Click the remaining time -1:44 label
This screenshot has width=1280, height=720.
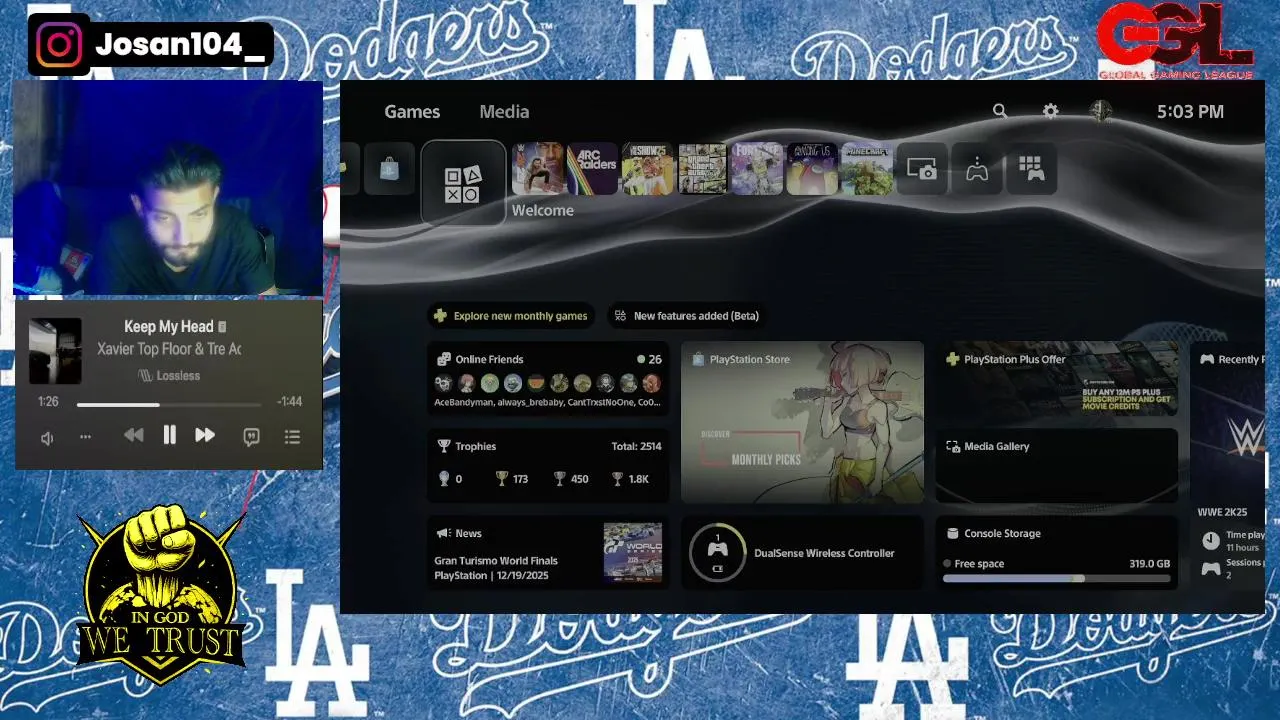290,401
